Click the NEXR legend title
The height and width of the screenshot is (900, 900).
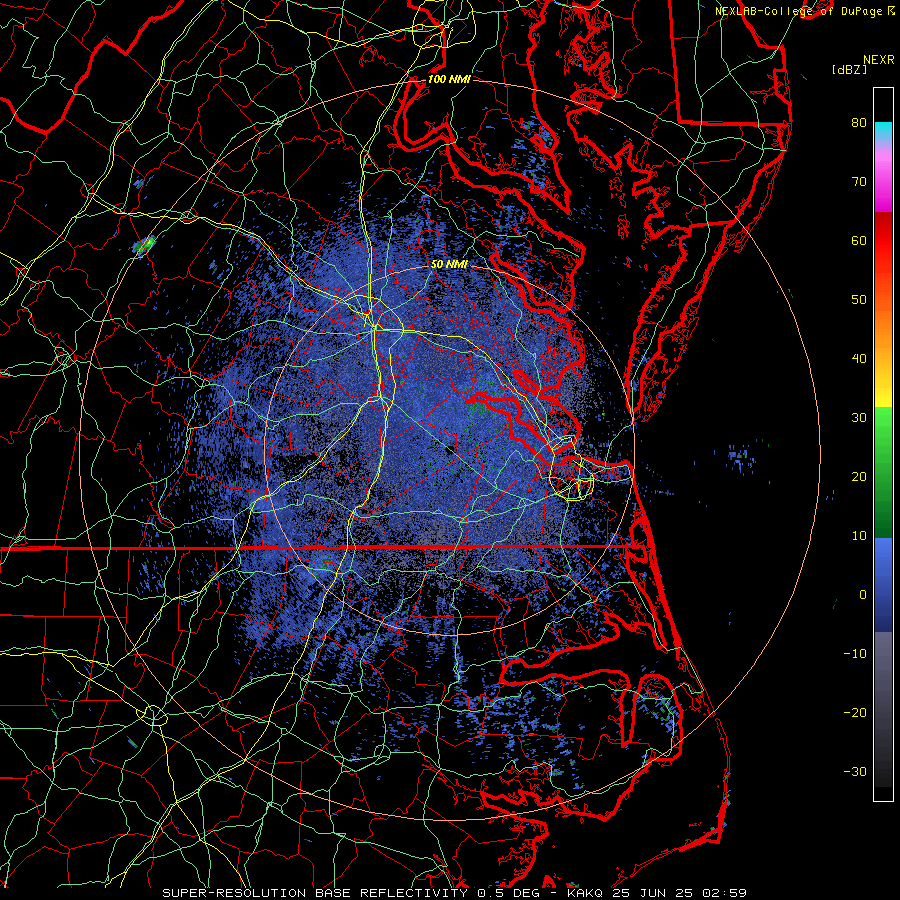click(879, 60)
